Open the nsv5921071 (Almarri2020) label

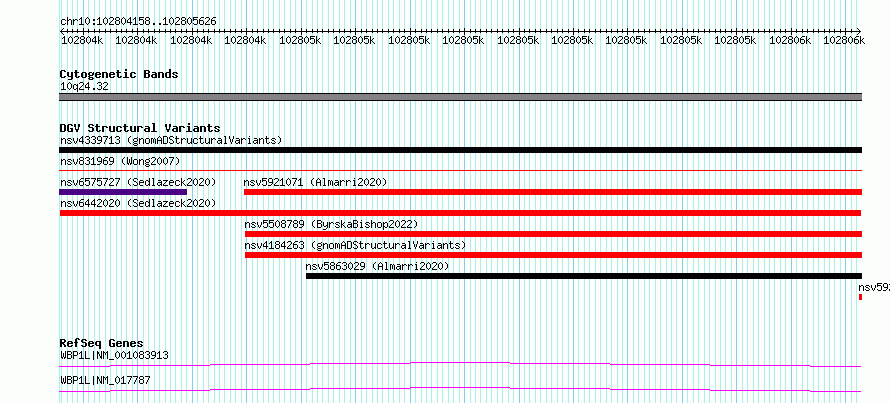tap(315, 182)
